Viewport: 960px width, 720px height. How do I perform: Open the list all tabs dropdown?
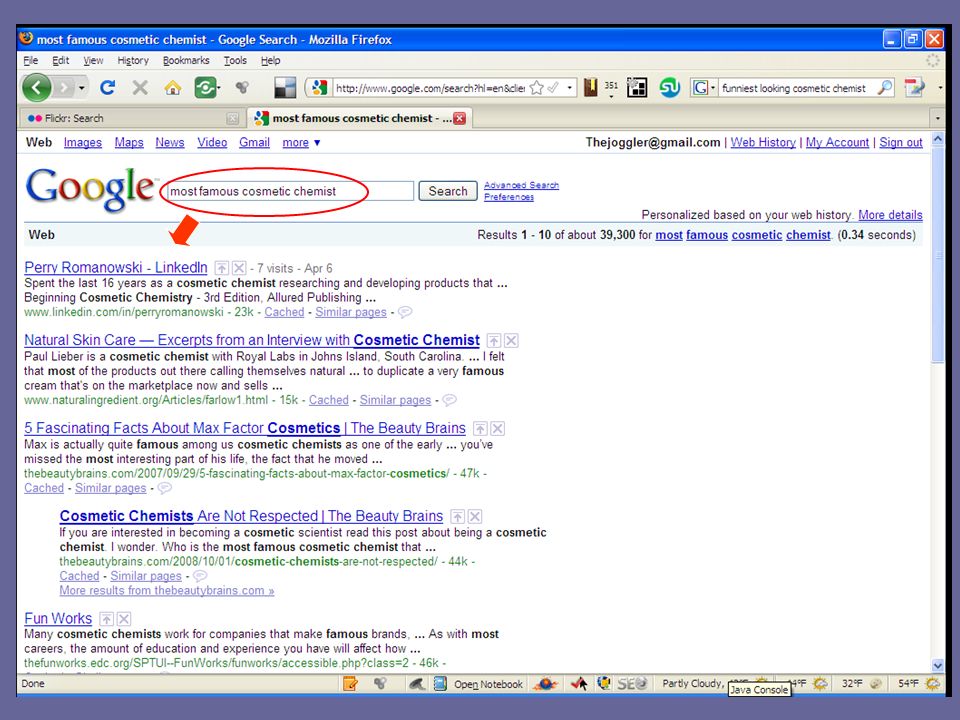click(937, 118)
